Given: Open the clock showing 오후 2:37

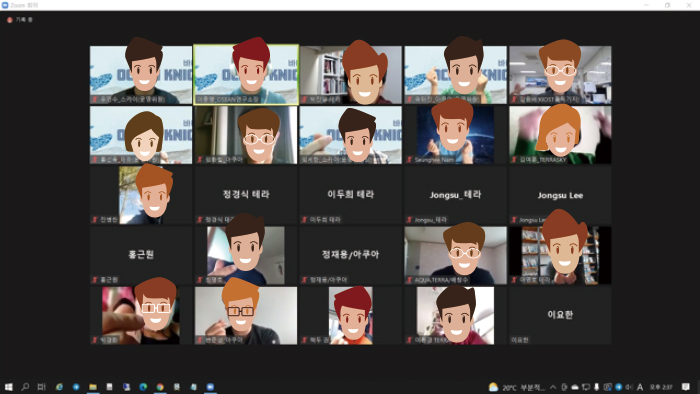Looking at the screenshot, I should pos(661,387).
